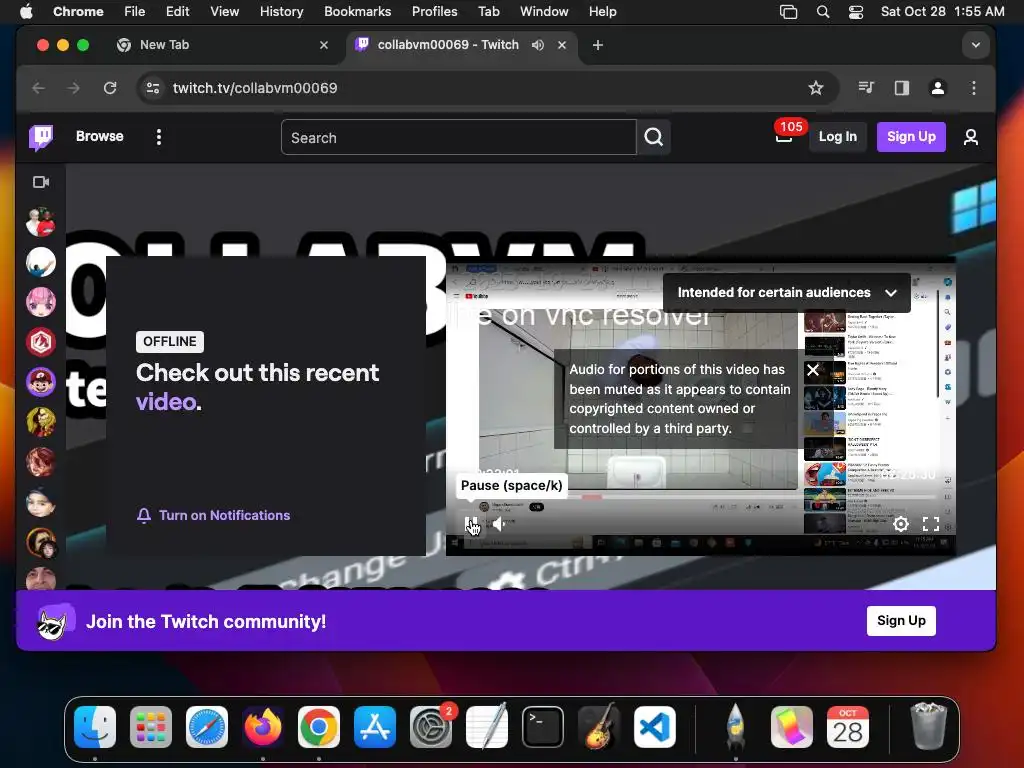Open Visual Studio Code from the Dock
The width and height of the screenshot is (1024, 768).
coord(654,727)
